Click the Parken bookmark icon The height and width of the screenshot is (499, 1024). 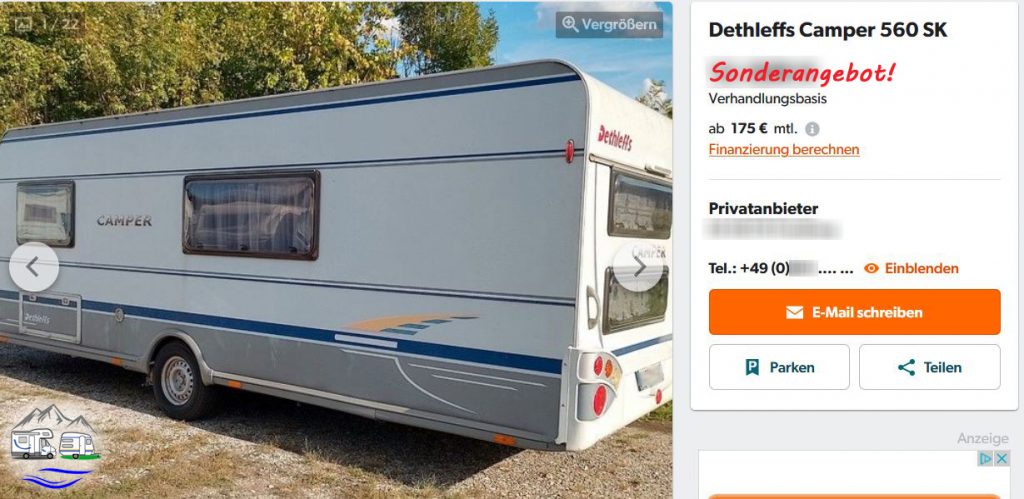[752, 368]
